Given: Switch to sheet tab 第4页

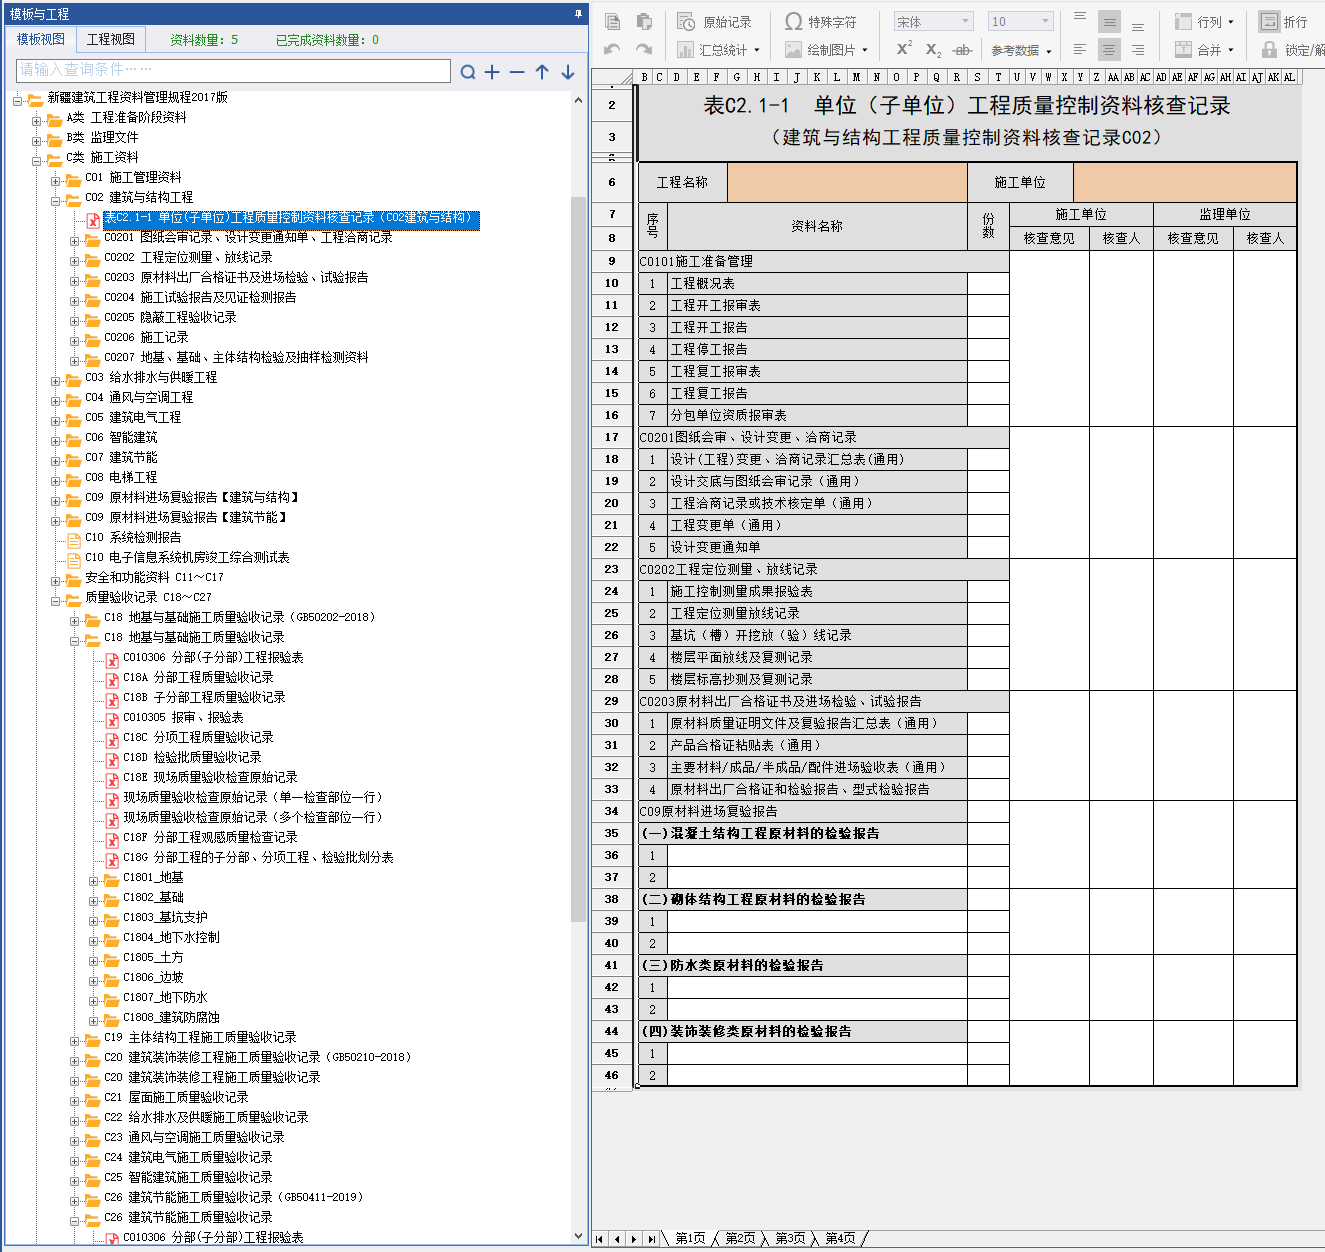Looking at the screenshot, I should (x=840, y=1238).
